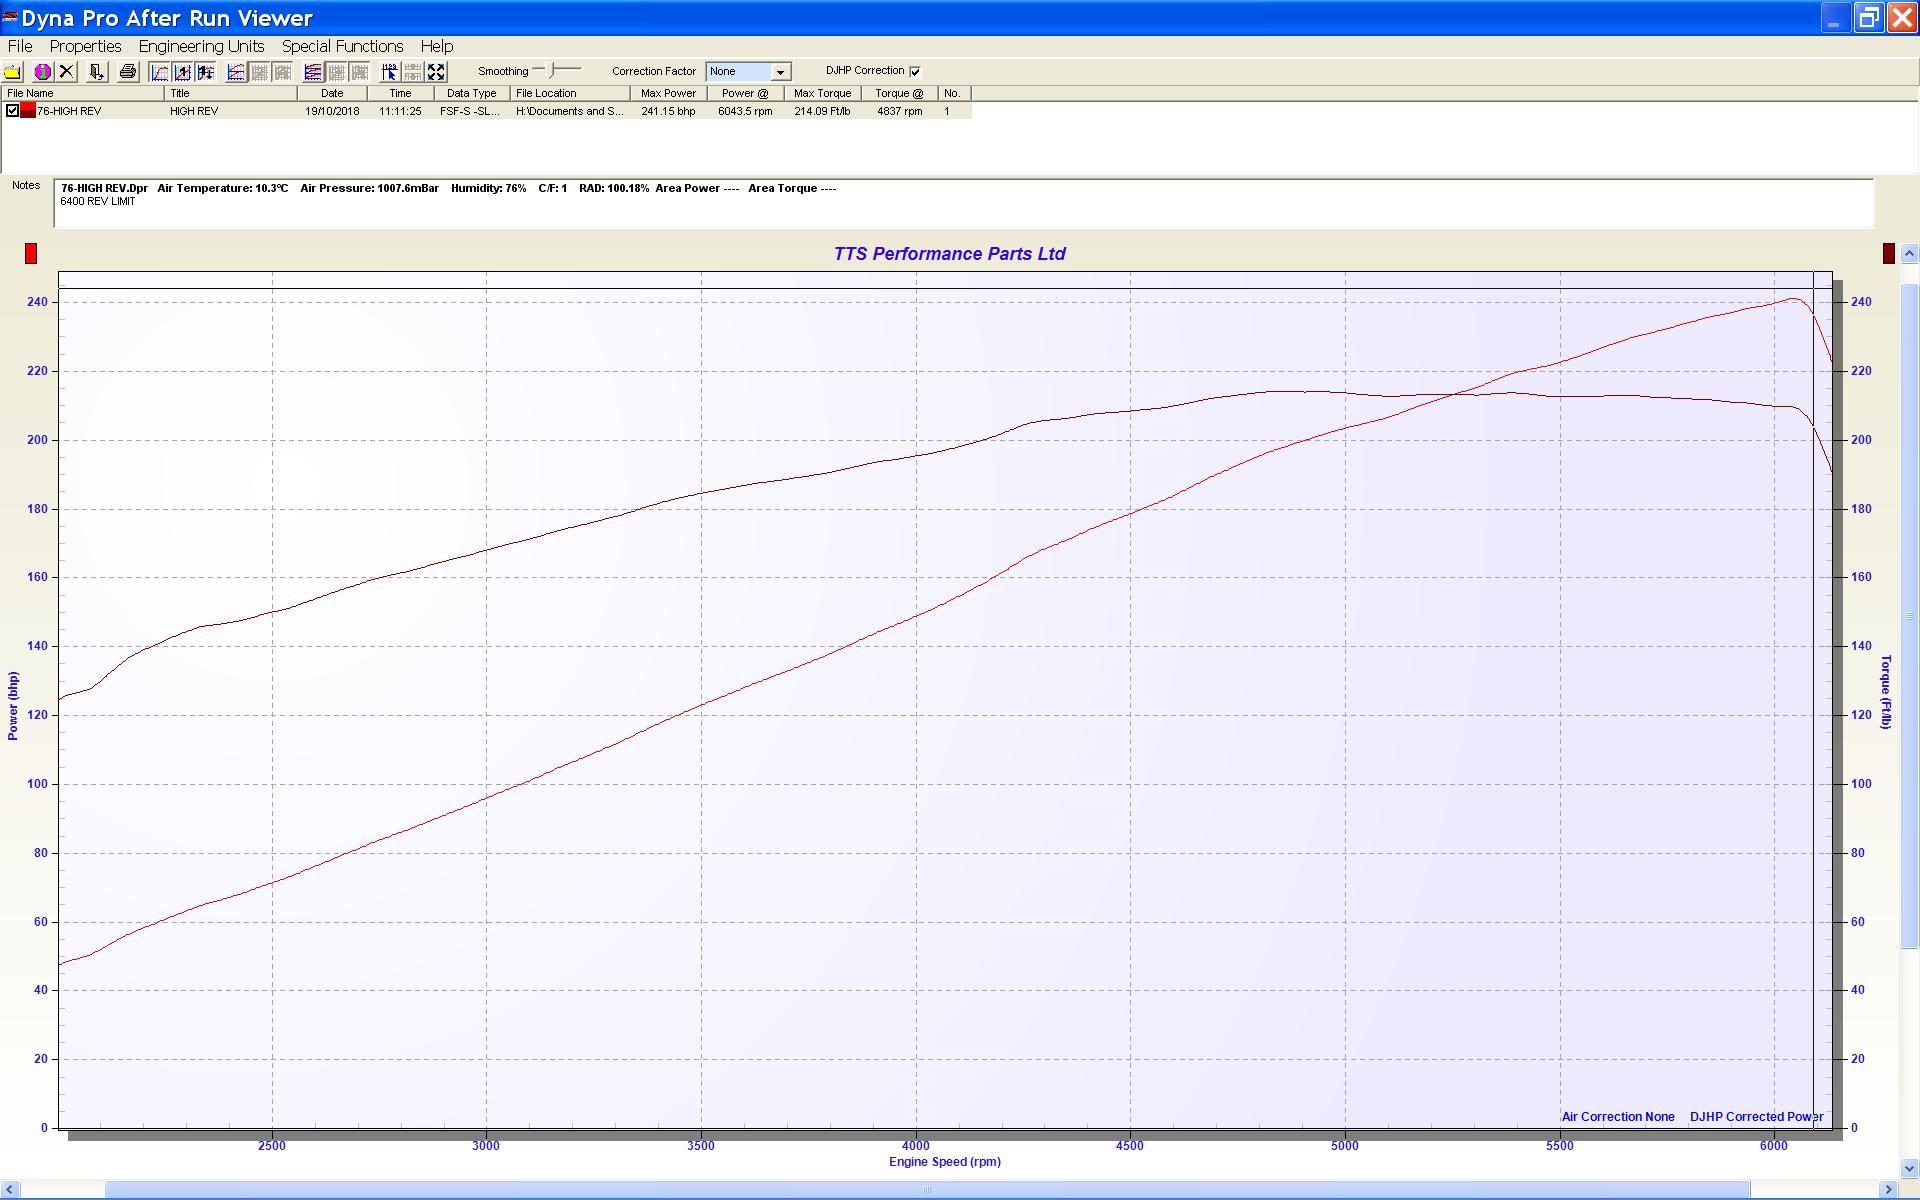Screen dimensions: 1920x1200
Task: Toggle the DJHP Correction checkbox
Action: coord(915,71)
